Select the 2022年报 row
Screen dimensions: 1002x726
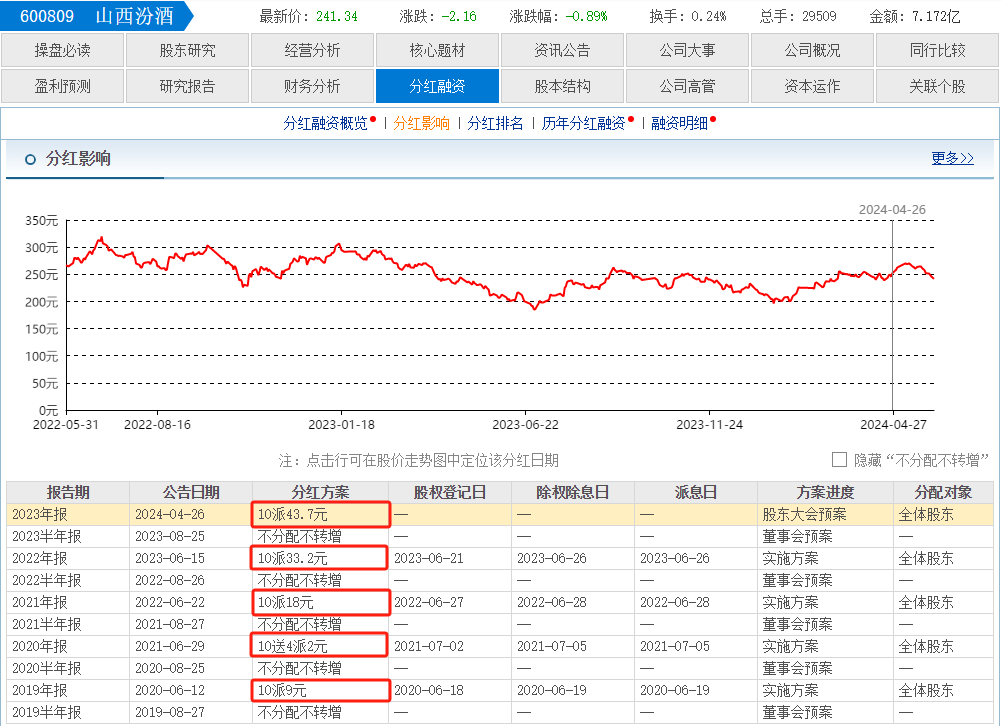tap(500, 559)
